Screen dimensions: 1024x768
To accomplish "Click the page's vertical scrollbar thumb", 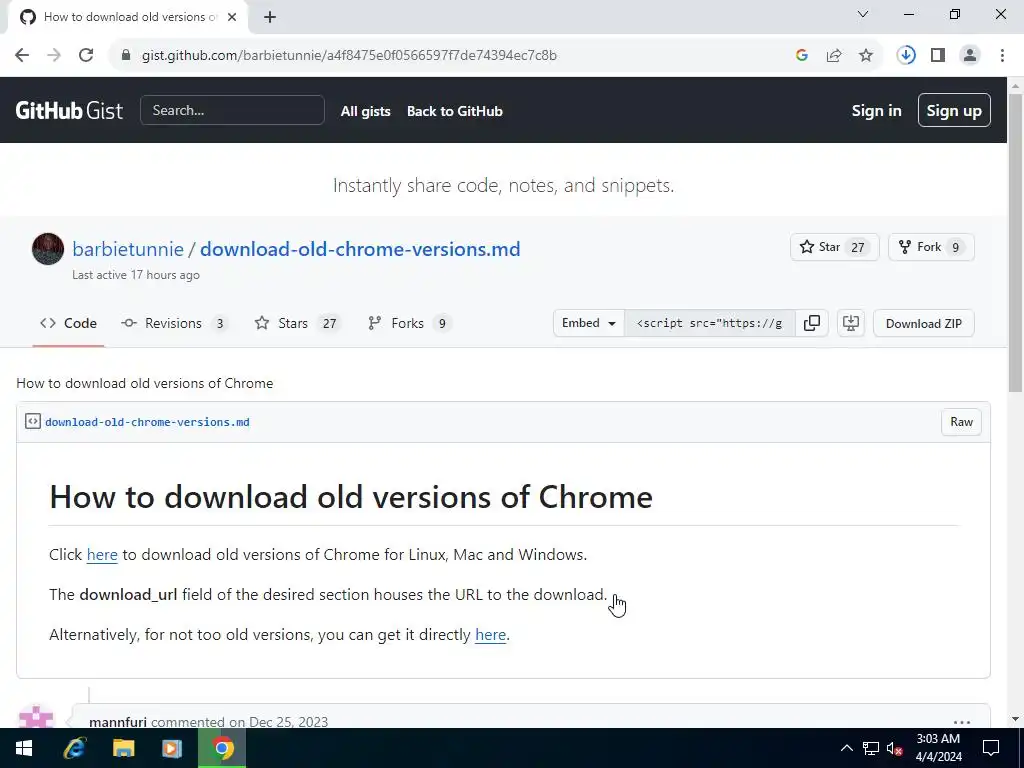I will (x=1015, y=240).
